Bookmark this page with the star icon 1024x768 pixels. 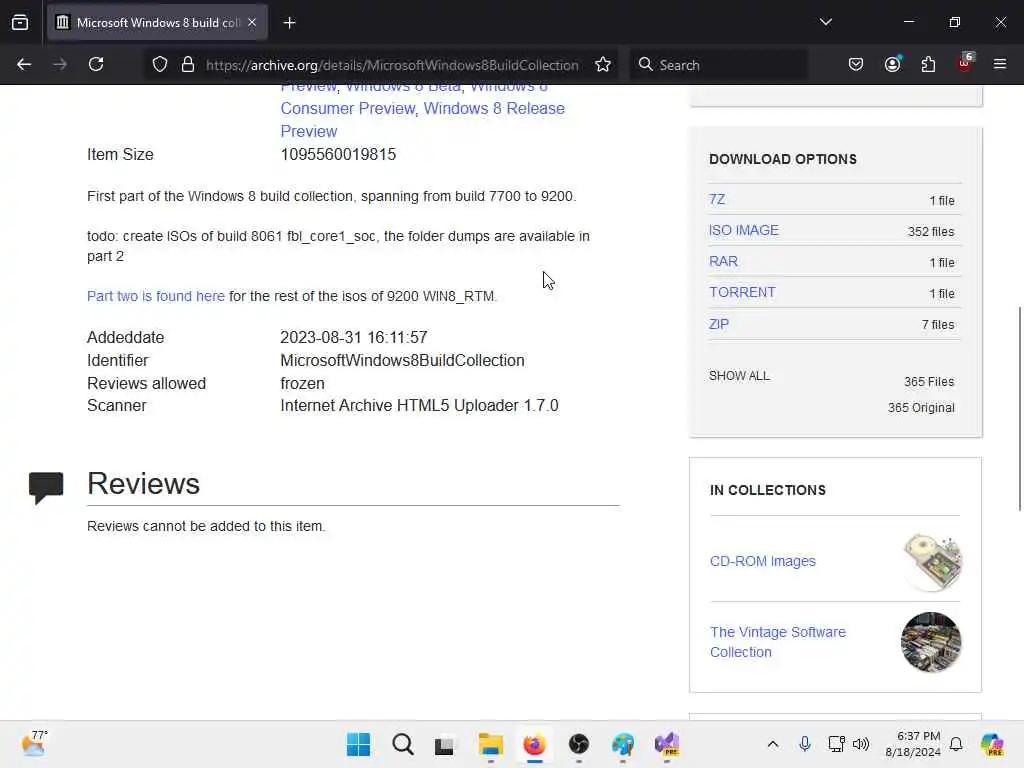coord(603,64)
